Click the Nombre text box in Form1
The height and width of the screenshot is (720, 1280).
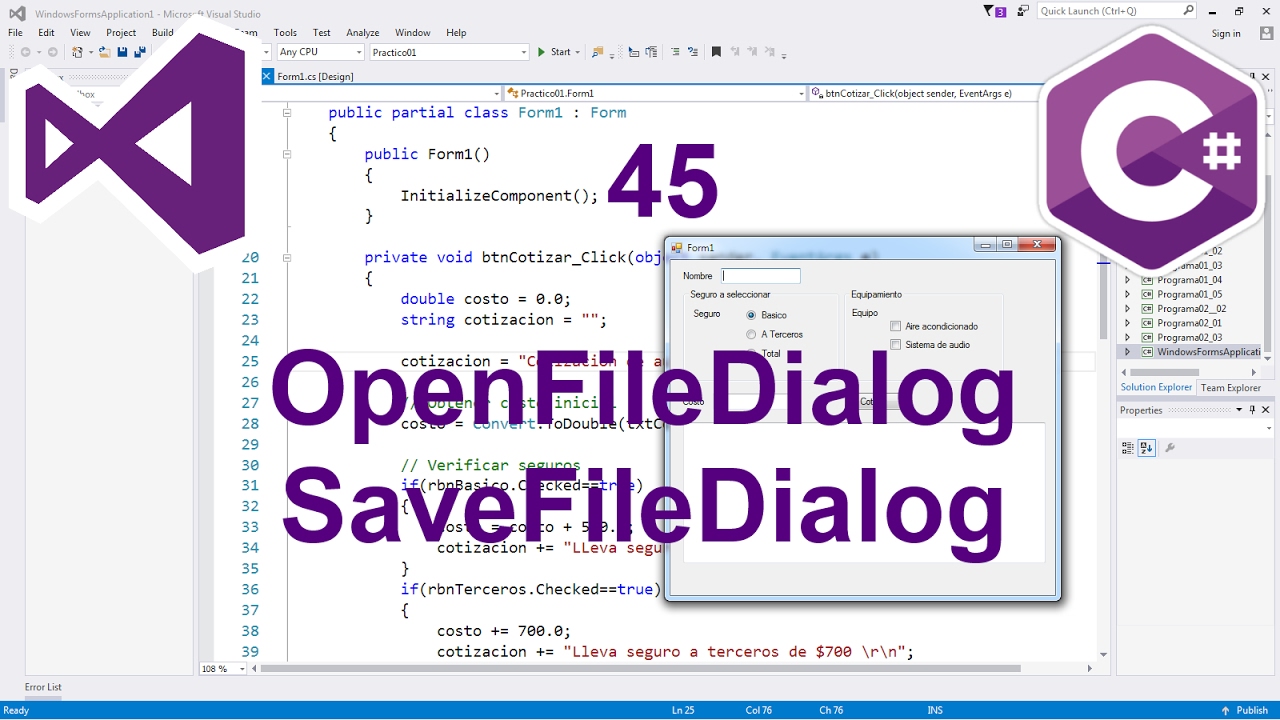[761, 276]
